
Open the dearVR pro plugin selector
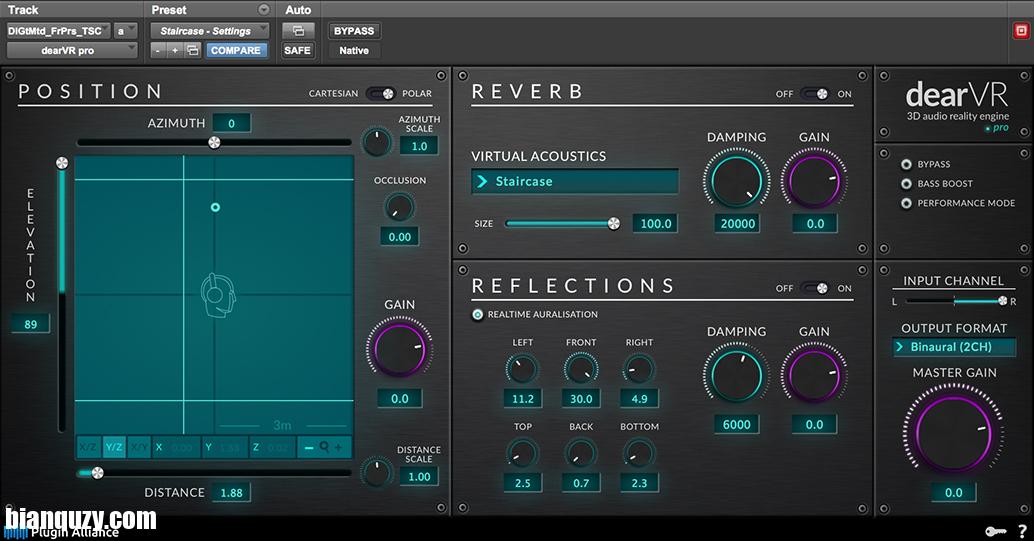click(x=72, y=50)
